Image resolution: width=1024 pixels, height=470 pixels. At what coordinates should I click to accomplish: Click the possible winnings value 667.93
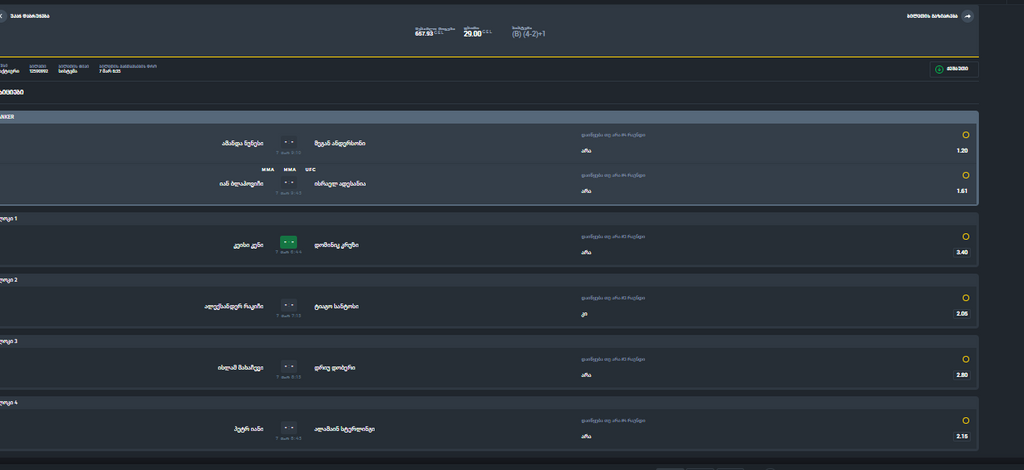[424, 34]
